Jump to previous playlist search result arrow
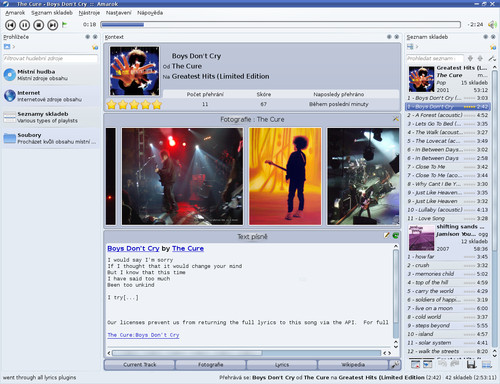The image size is (500, 384). [x=470, y=58]
